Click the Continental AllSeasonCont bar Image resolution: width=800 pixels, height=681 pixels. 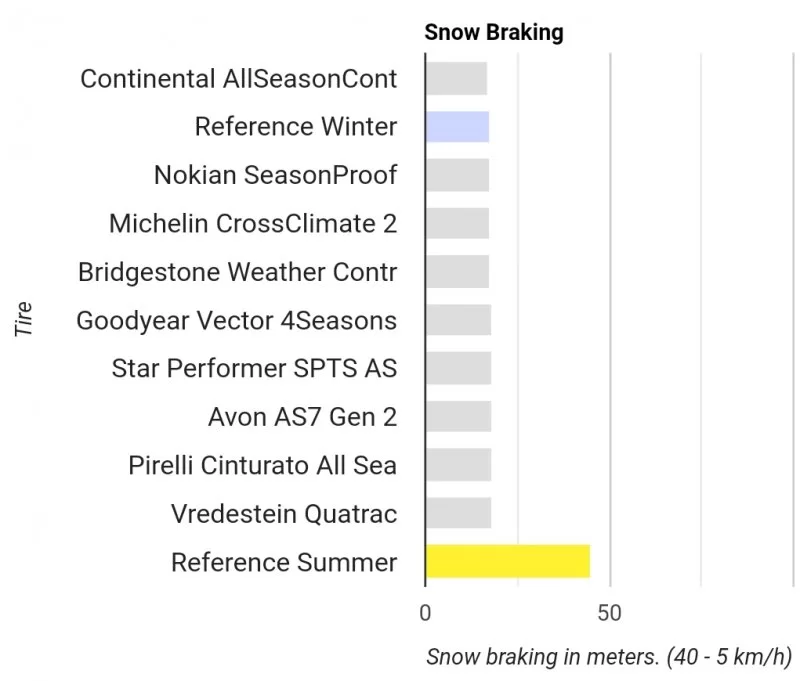click(456, 78)
